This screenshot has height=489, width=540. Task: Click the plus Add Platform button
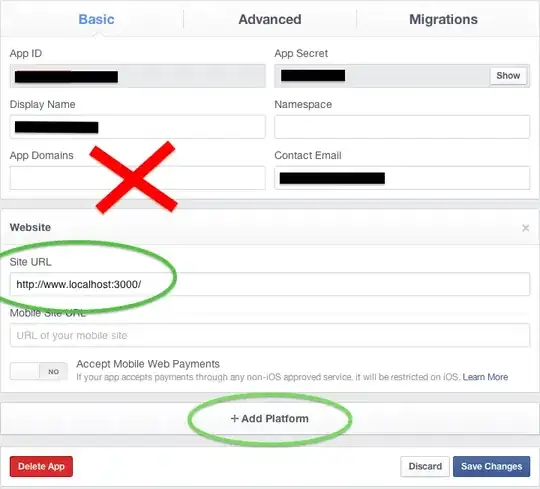270,418
